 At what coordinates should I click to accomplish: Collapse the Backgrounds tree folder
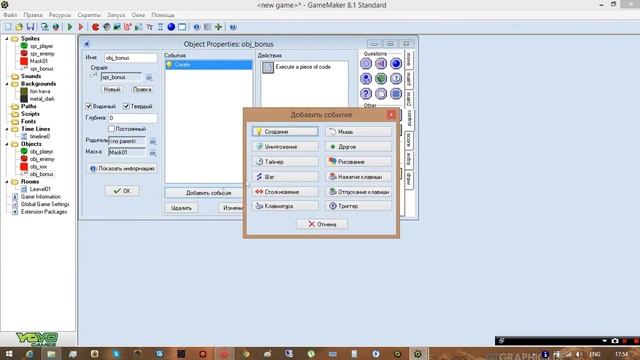tap(7, 84)
